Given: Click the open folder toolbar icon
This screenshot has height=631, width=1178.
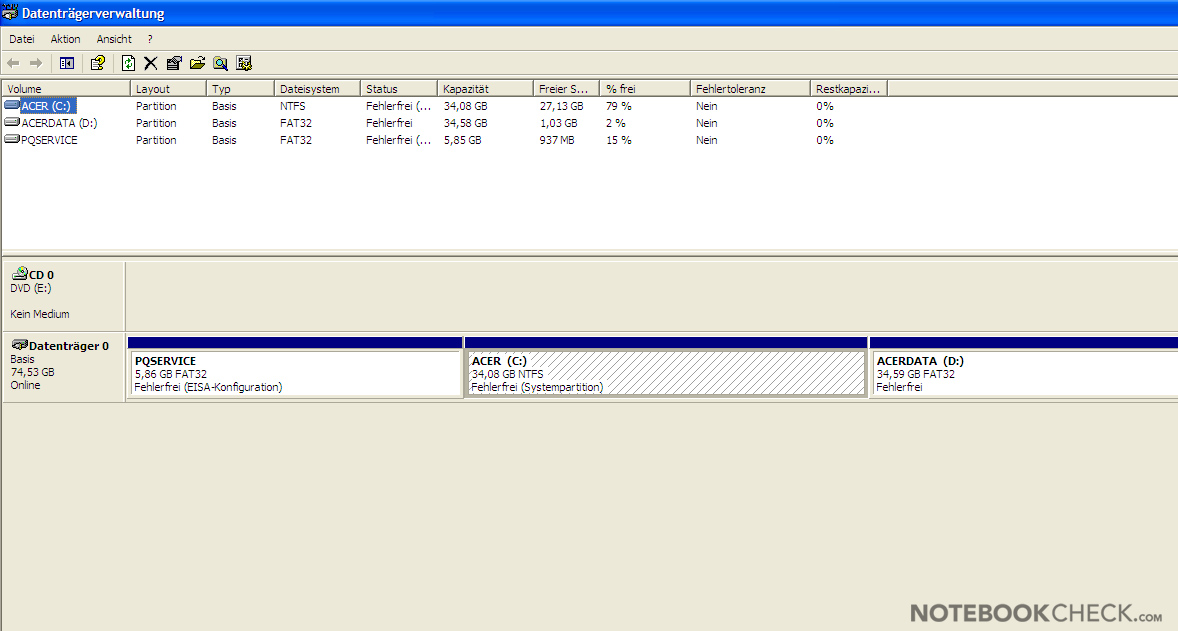Looking at the screenshot, I should [198, 63].
